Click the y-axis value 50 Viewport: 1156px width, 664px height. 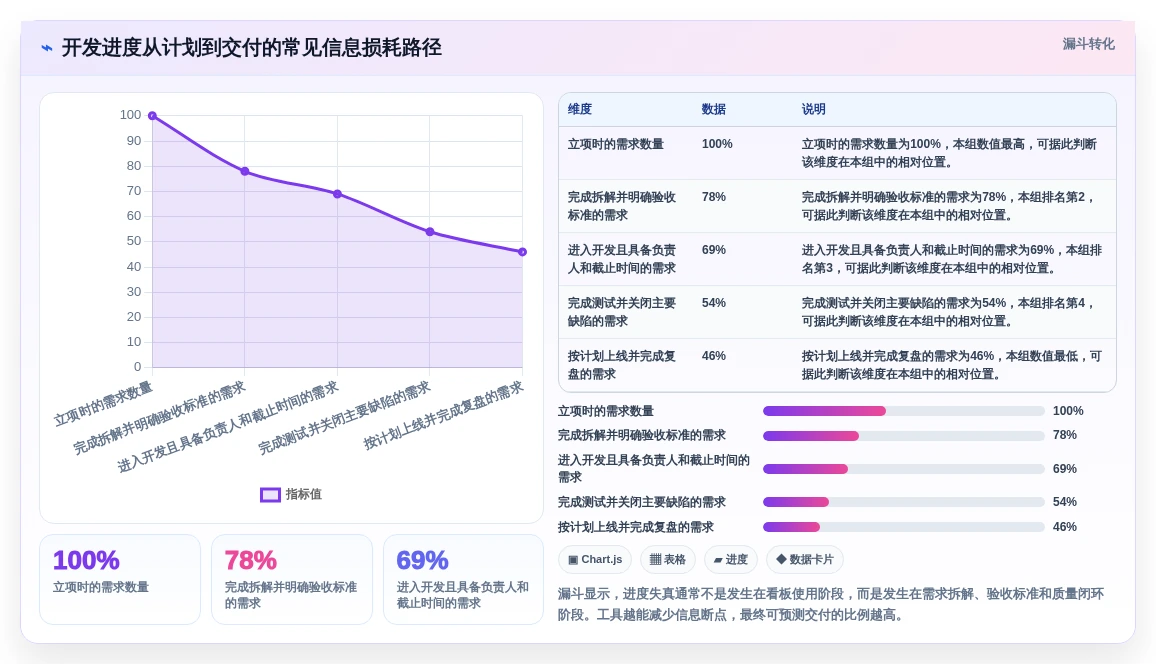tap(133, 241)
